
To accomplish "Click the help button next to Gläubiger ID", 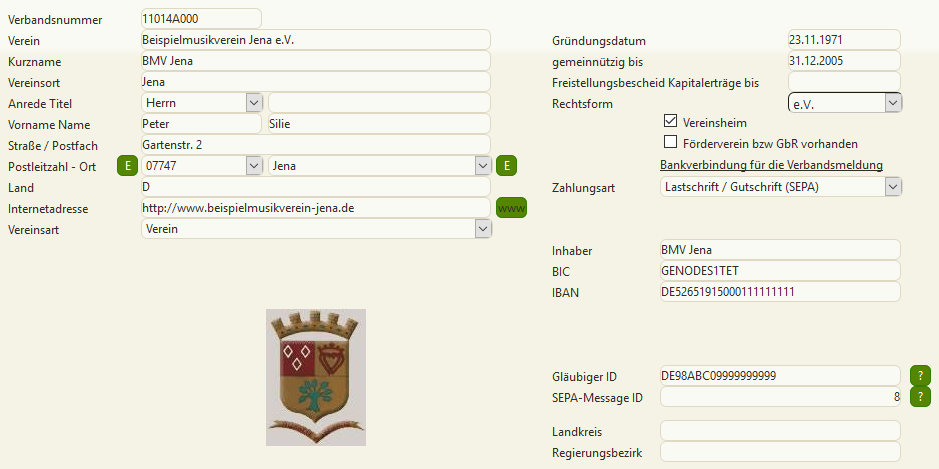I will (920, 376).
